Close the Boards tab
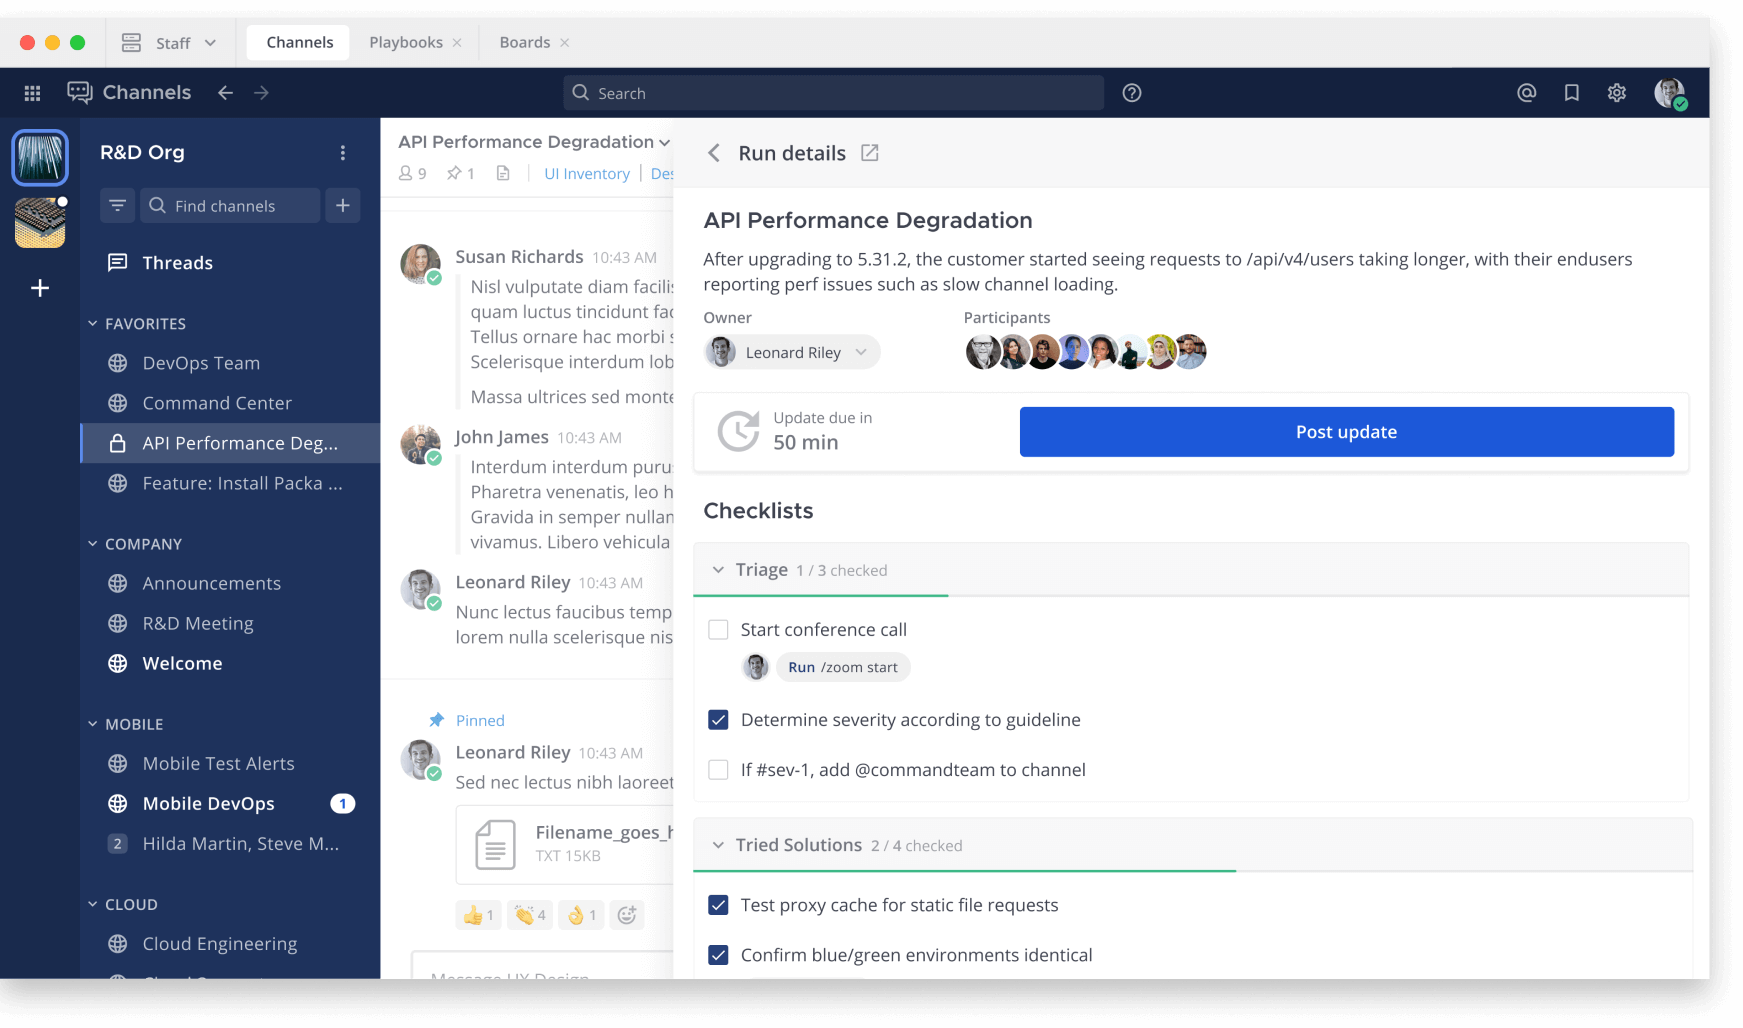The image size is (1743, 1028). click(565, 43)
